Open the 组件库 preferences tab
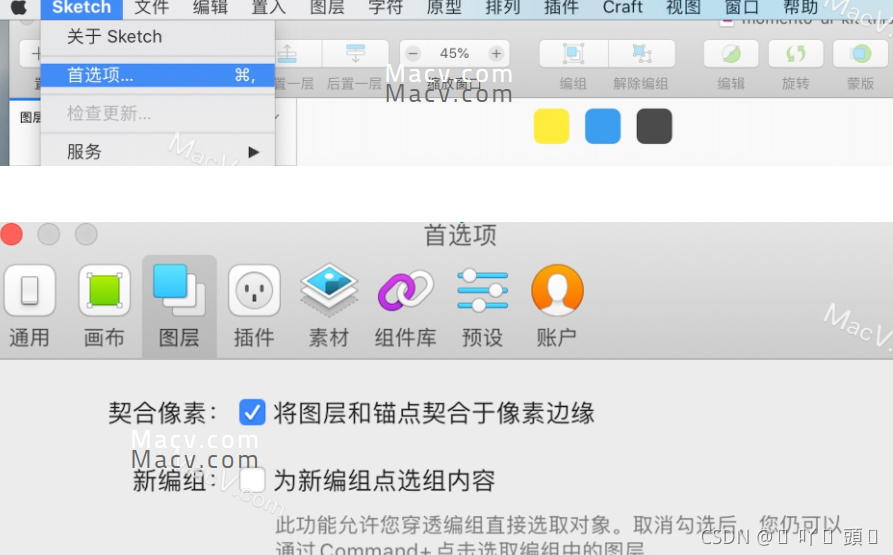Screen dimensions: 893x555 click(x=405, y=306)
